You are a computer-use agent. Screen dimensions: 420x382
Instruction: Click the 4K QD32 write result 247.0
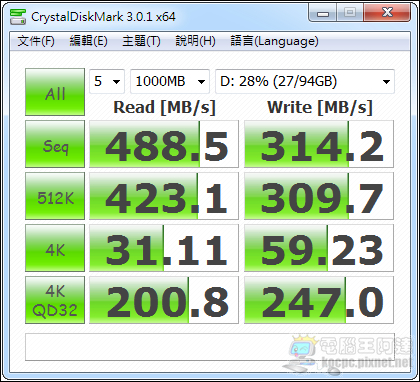tap(319, 300)
